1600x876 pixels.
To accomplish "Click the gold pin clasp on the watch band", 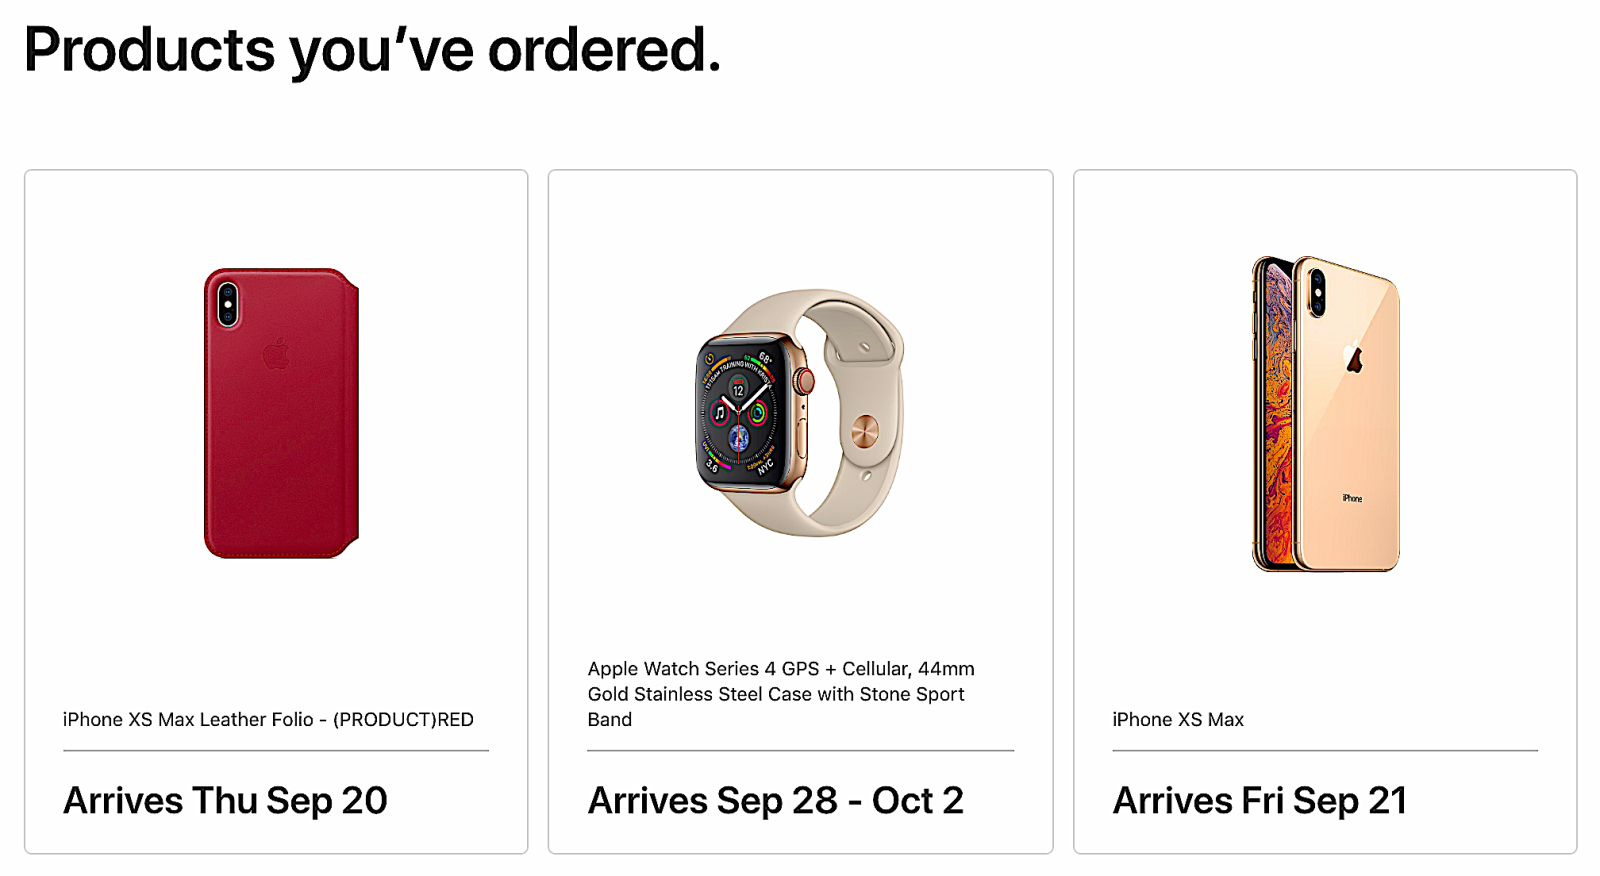I will click(x=864, y=433).
